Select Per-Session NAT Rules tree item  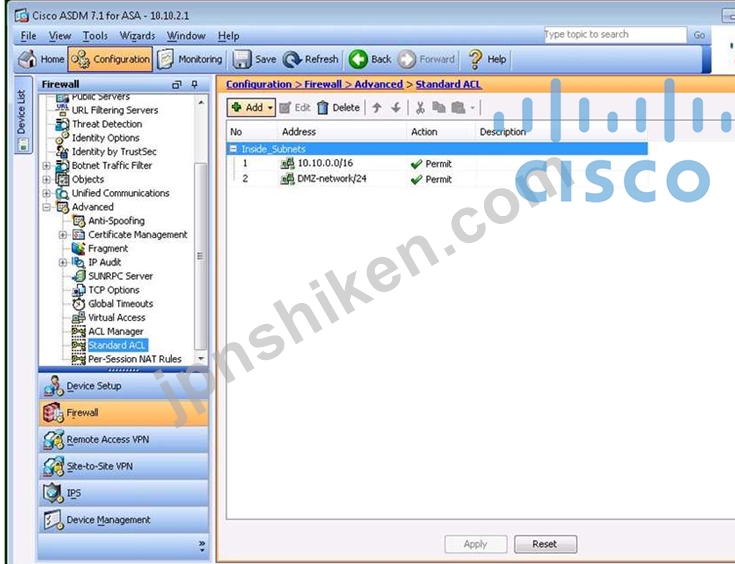pyautogui.click(x=135, y=359)
